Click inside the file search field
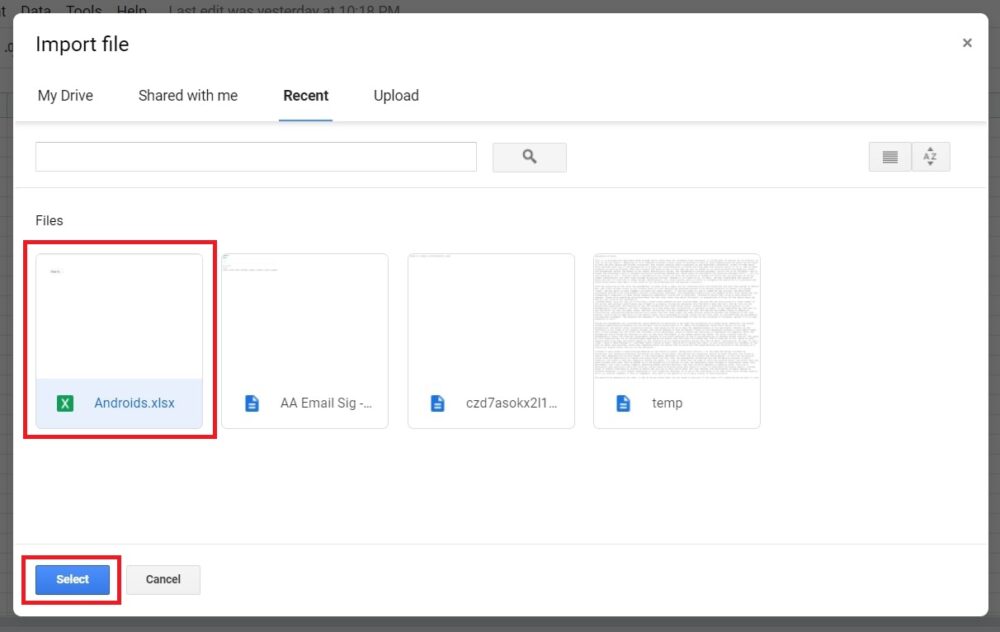Viewport: 1000px width, 632px height. click(x=256, y=157)
